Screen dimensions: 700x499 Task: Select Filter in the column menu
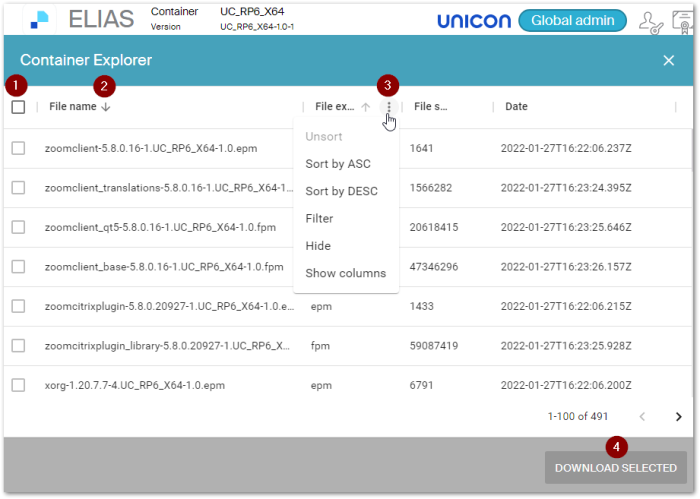click(319, 218)
